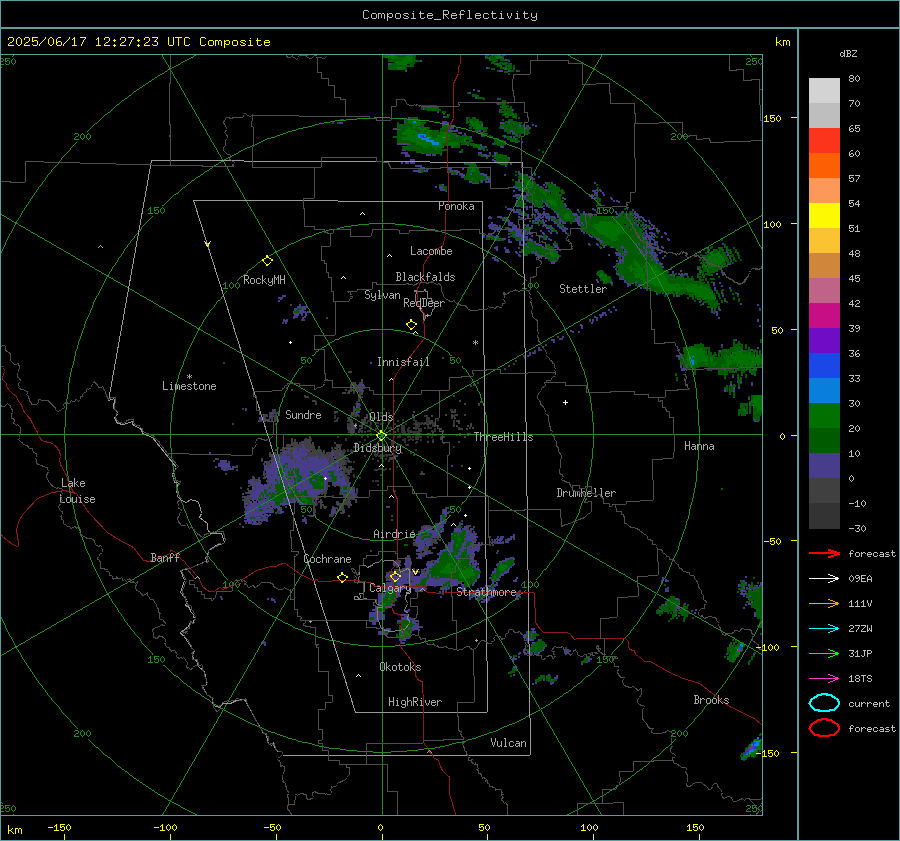Click the Hanna label

[x=699, y=446]
